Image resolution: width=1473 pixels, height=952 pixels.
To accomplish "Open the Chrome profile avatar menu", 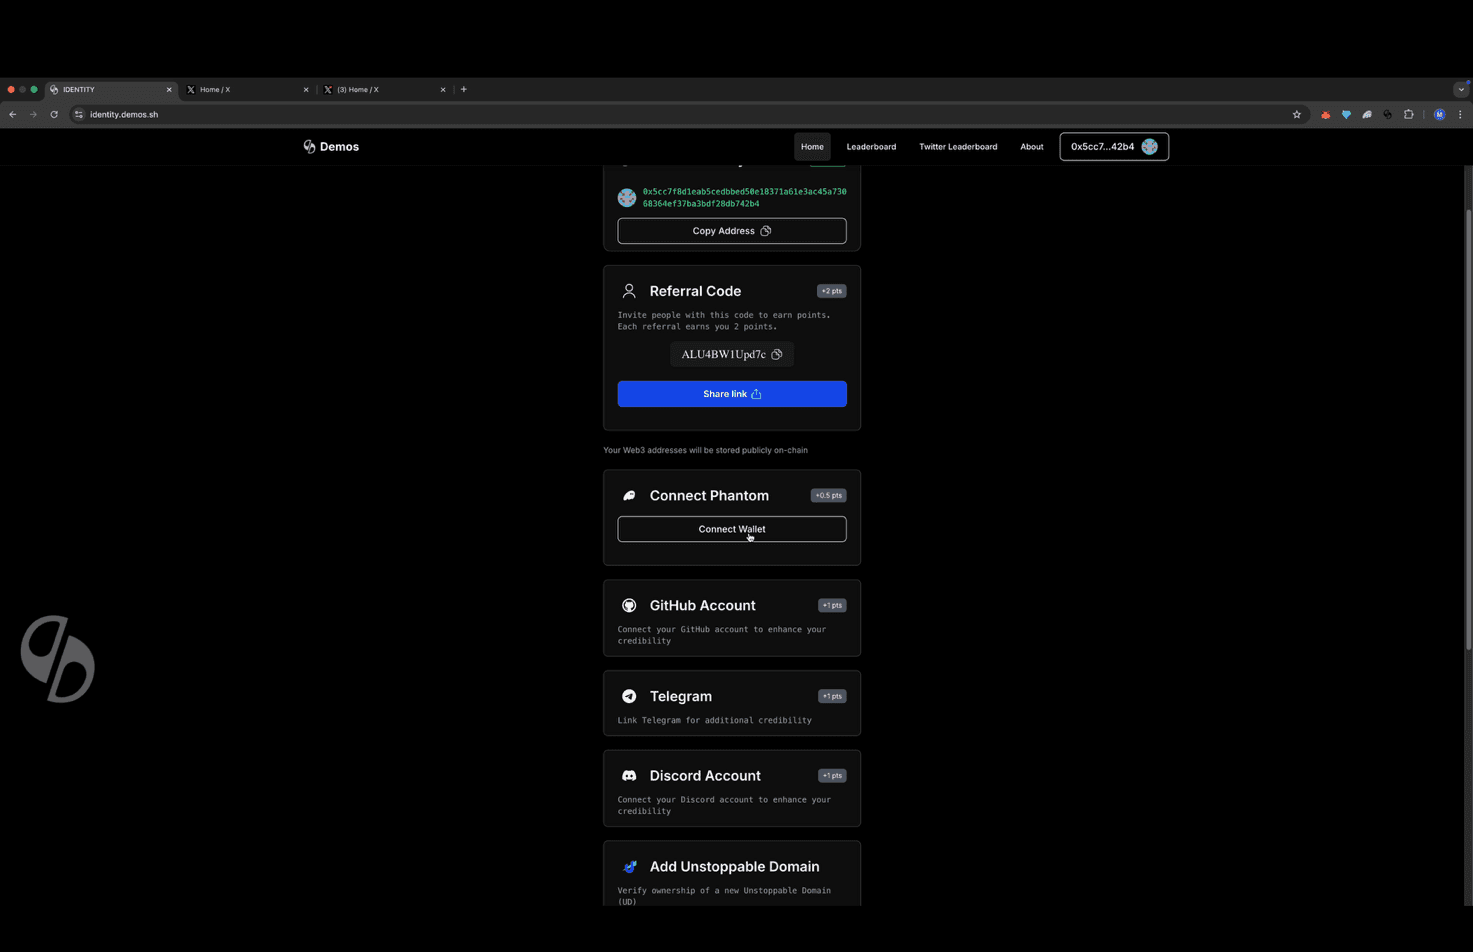I will (x=1439, y=114).
